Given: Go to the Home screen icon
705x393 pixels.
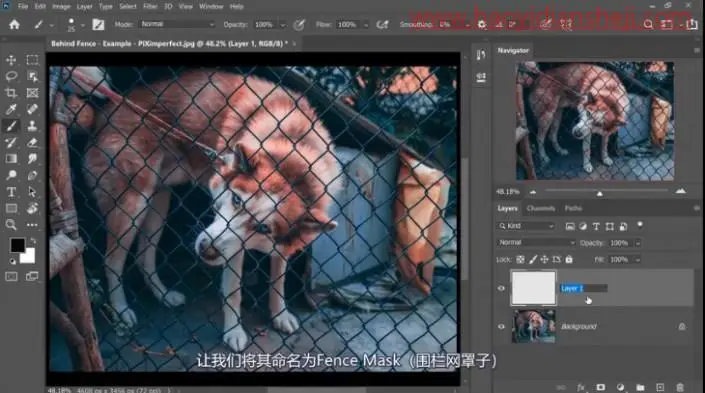Looking at the screenshot, I should point(14,24).
